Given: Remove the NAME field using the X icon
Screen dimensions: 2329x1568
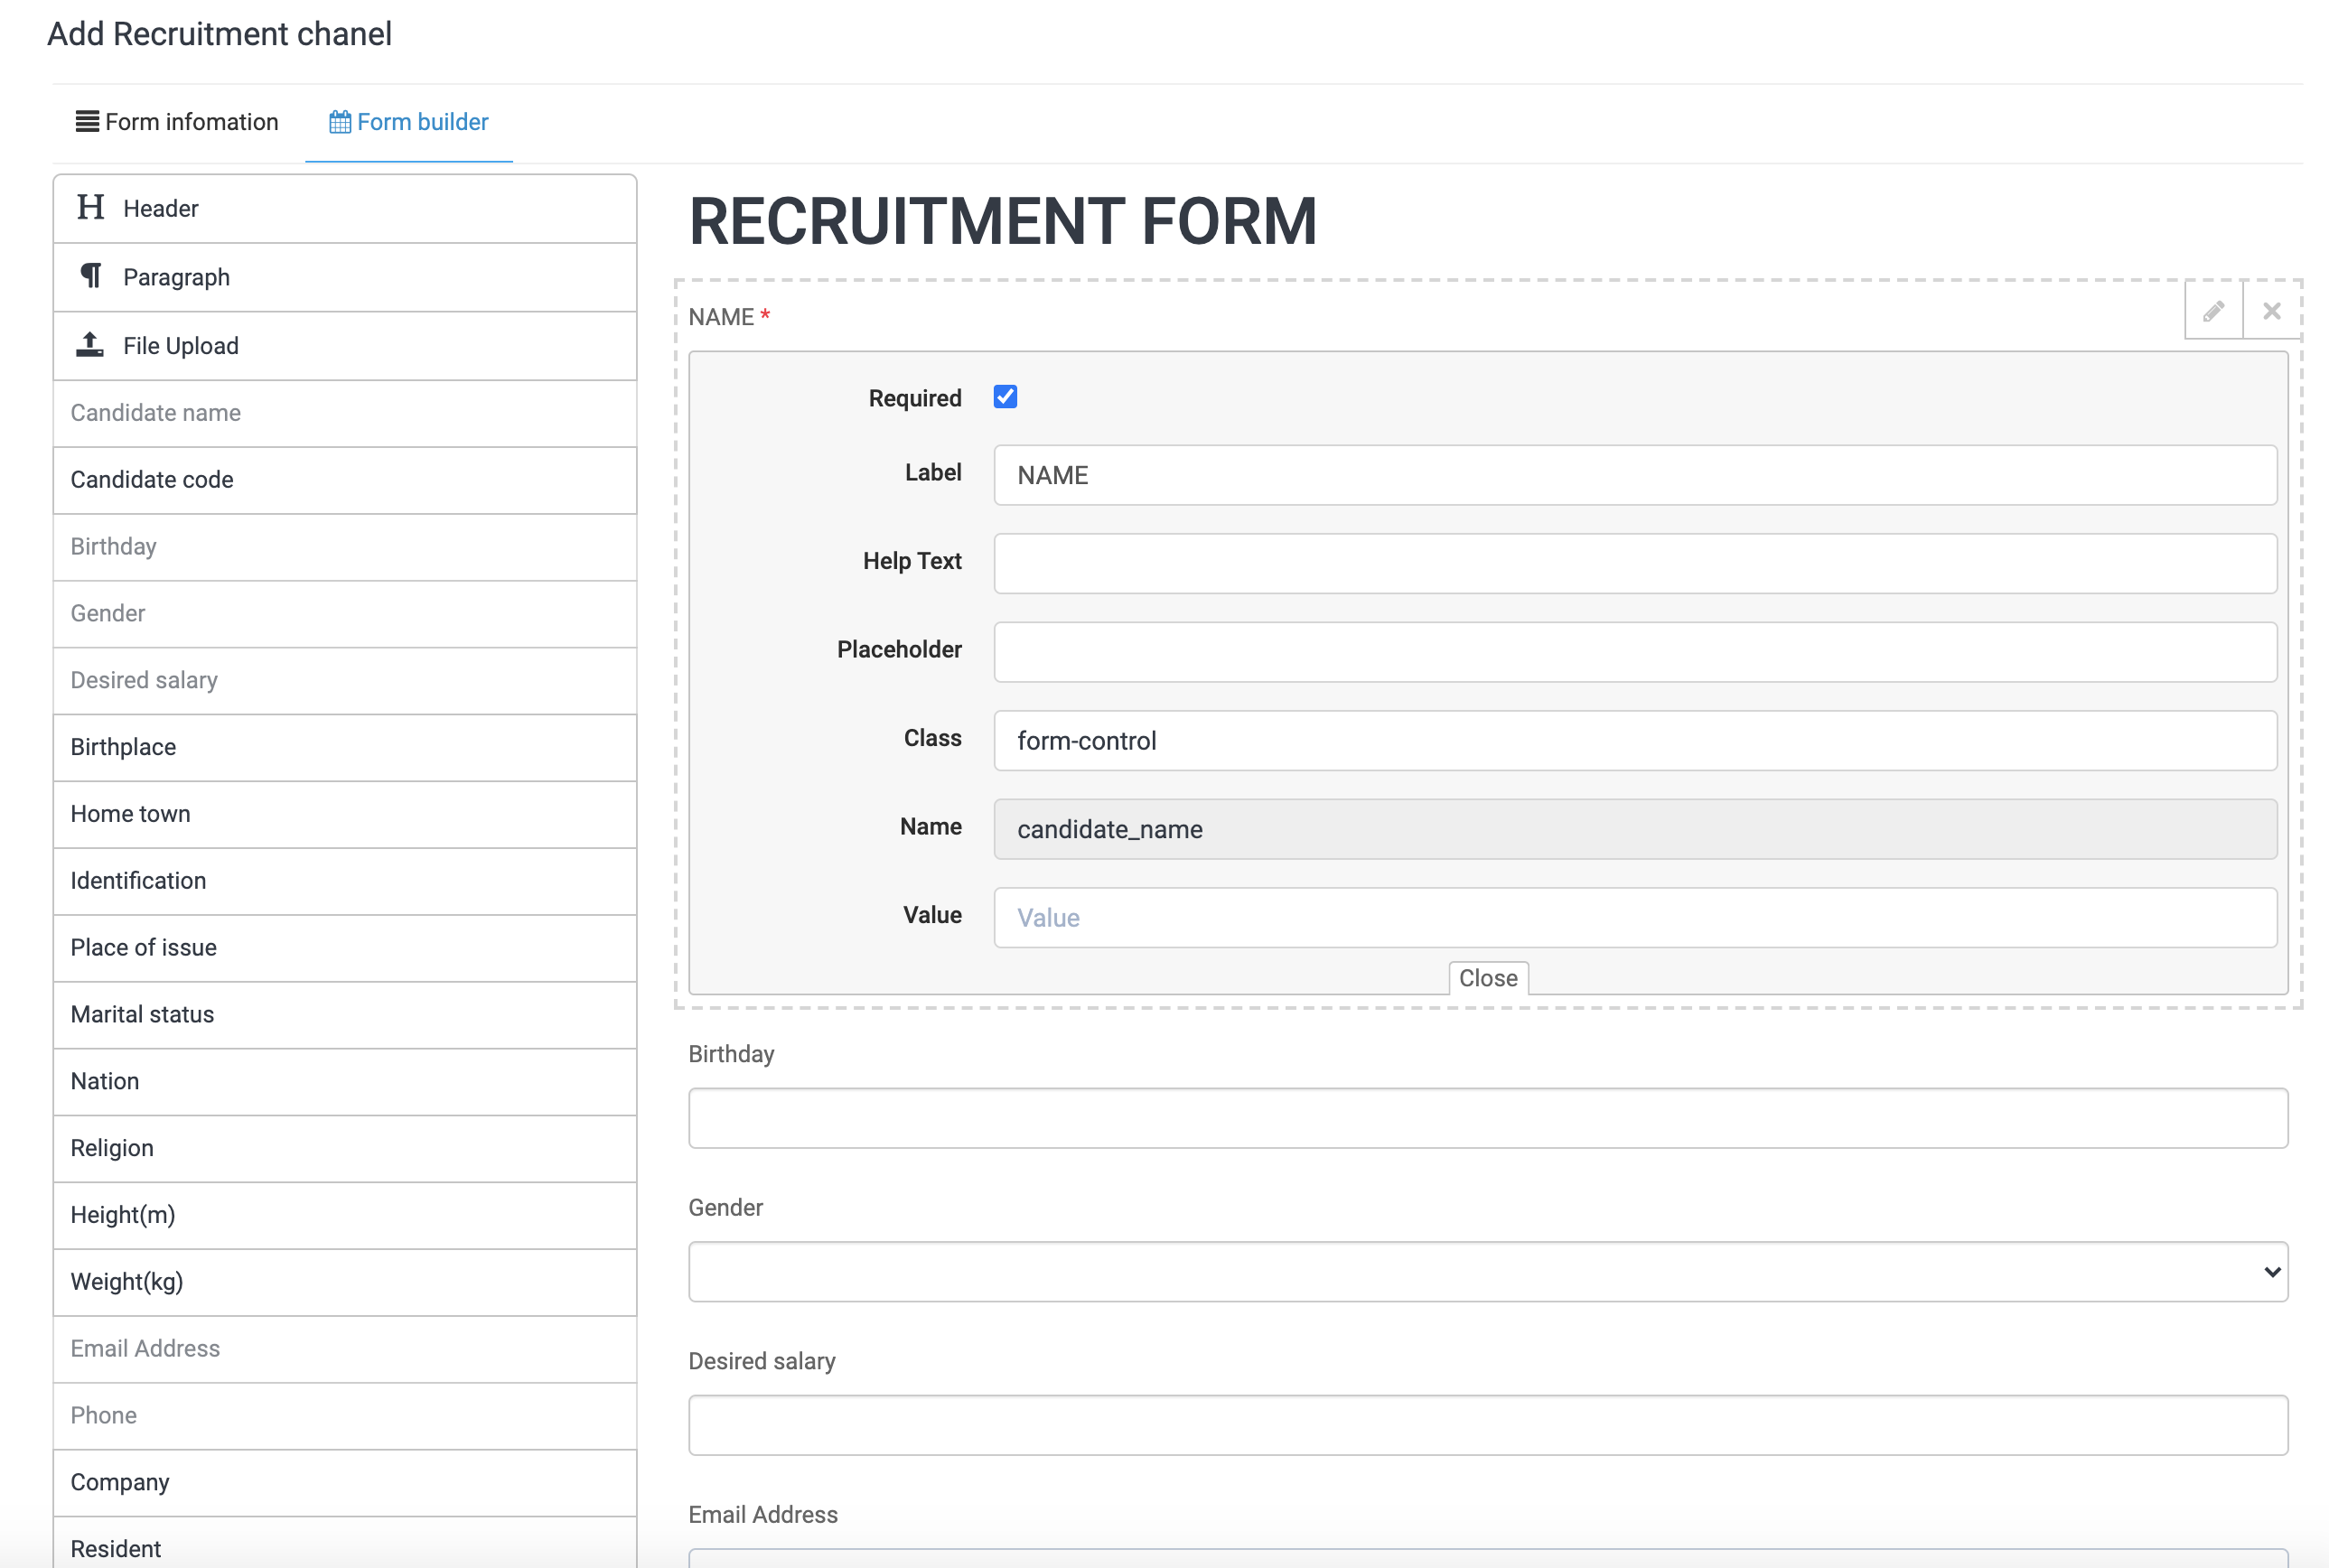Looking at the screenshot, I should click(2272, 310).
